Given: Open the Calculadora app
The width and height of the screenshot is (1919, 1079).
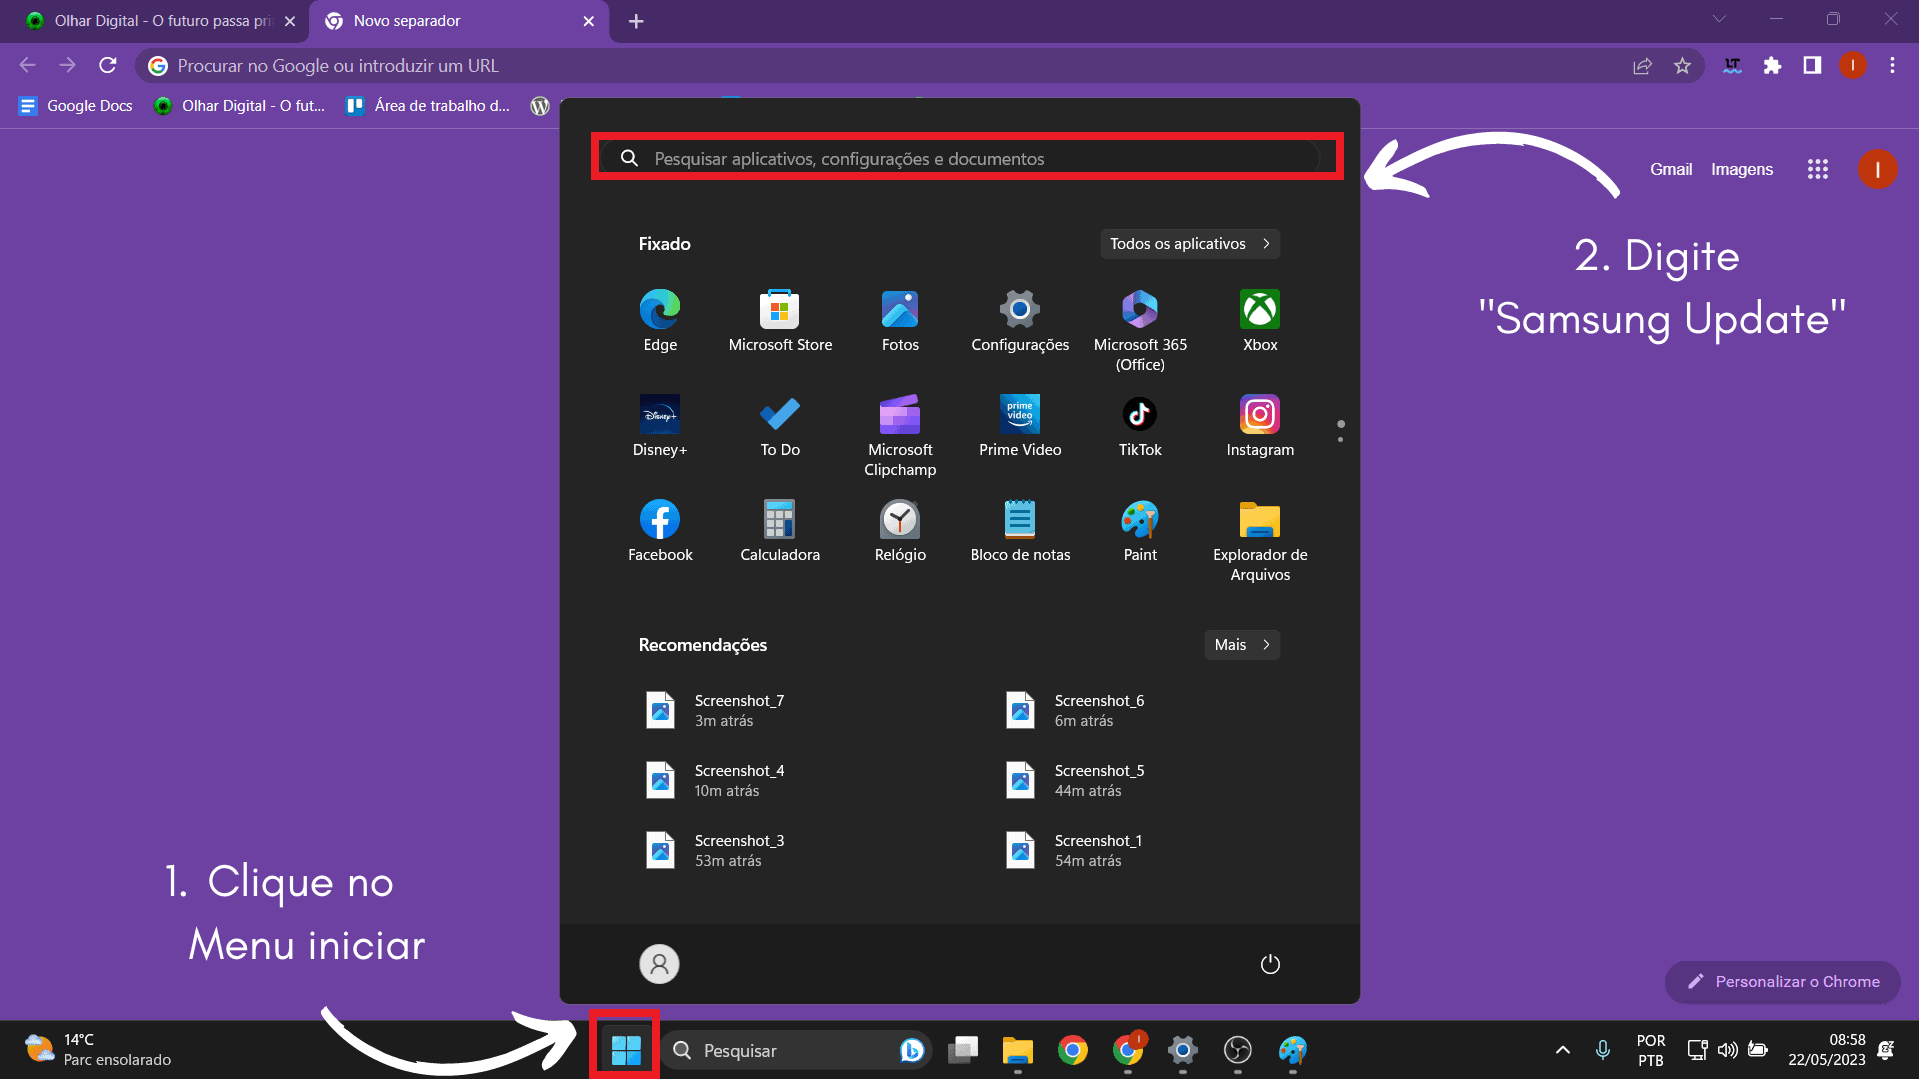Looking at the screenshot, I should click(x=780, y=531).
